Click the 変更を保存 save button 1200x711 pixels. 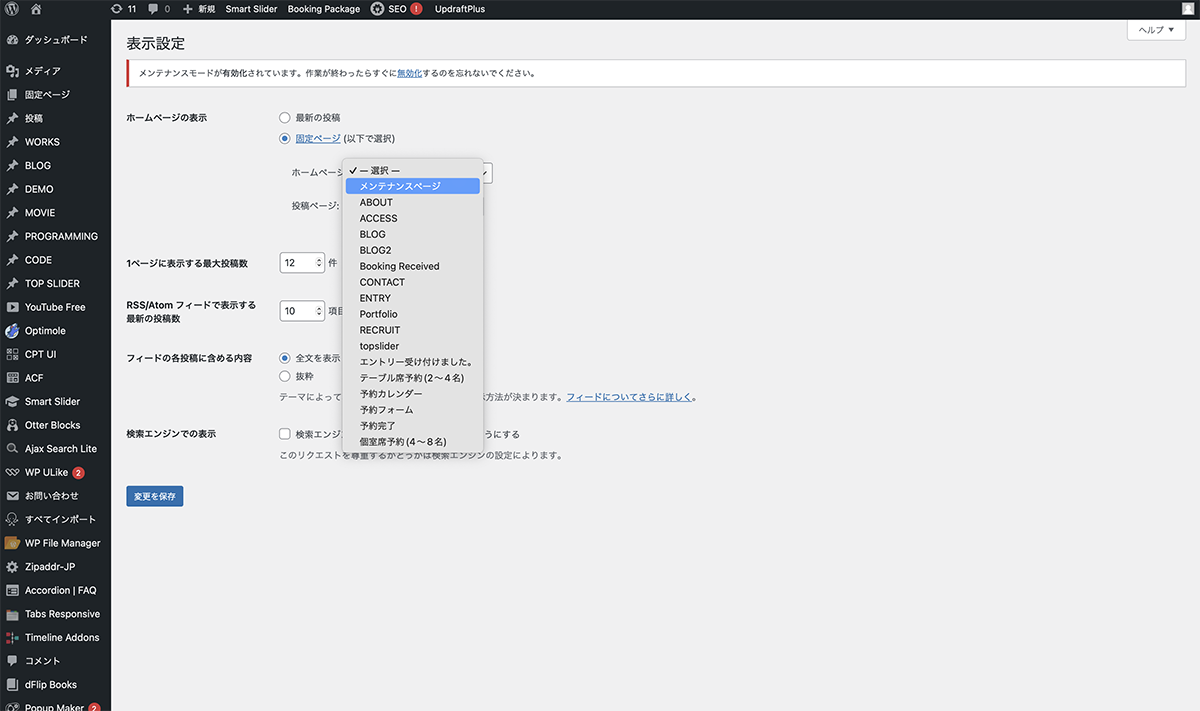pos(155,496)
